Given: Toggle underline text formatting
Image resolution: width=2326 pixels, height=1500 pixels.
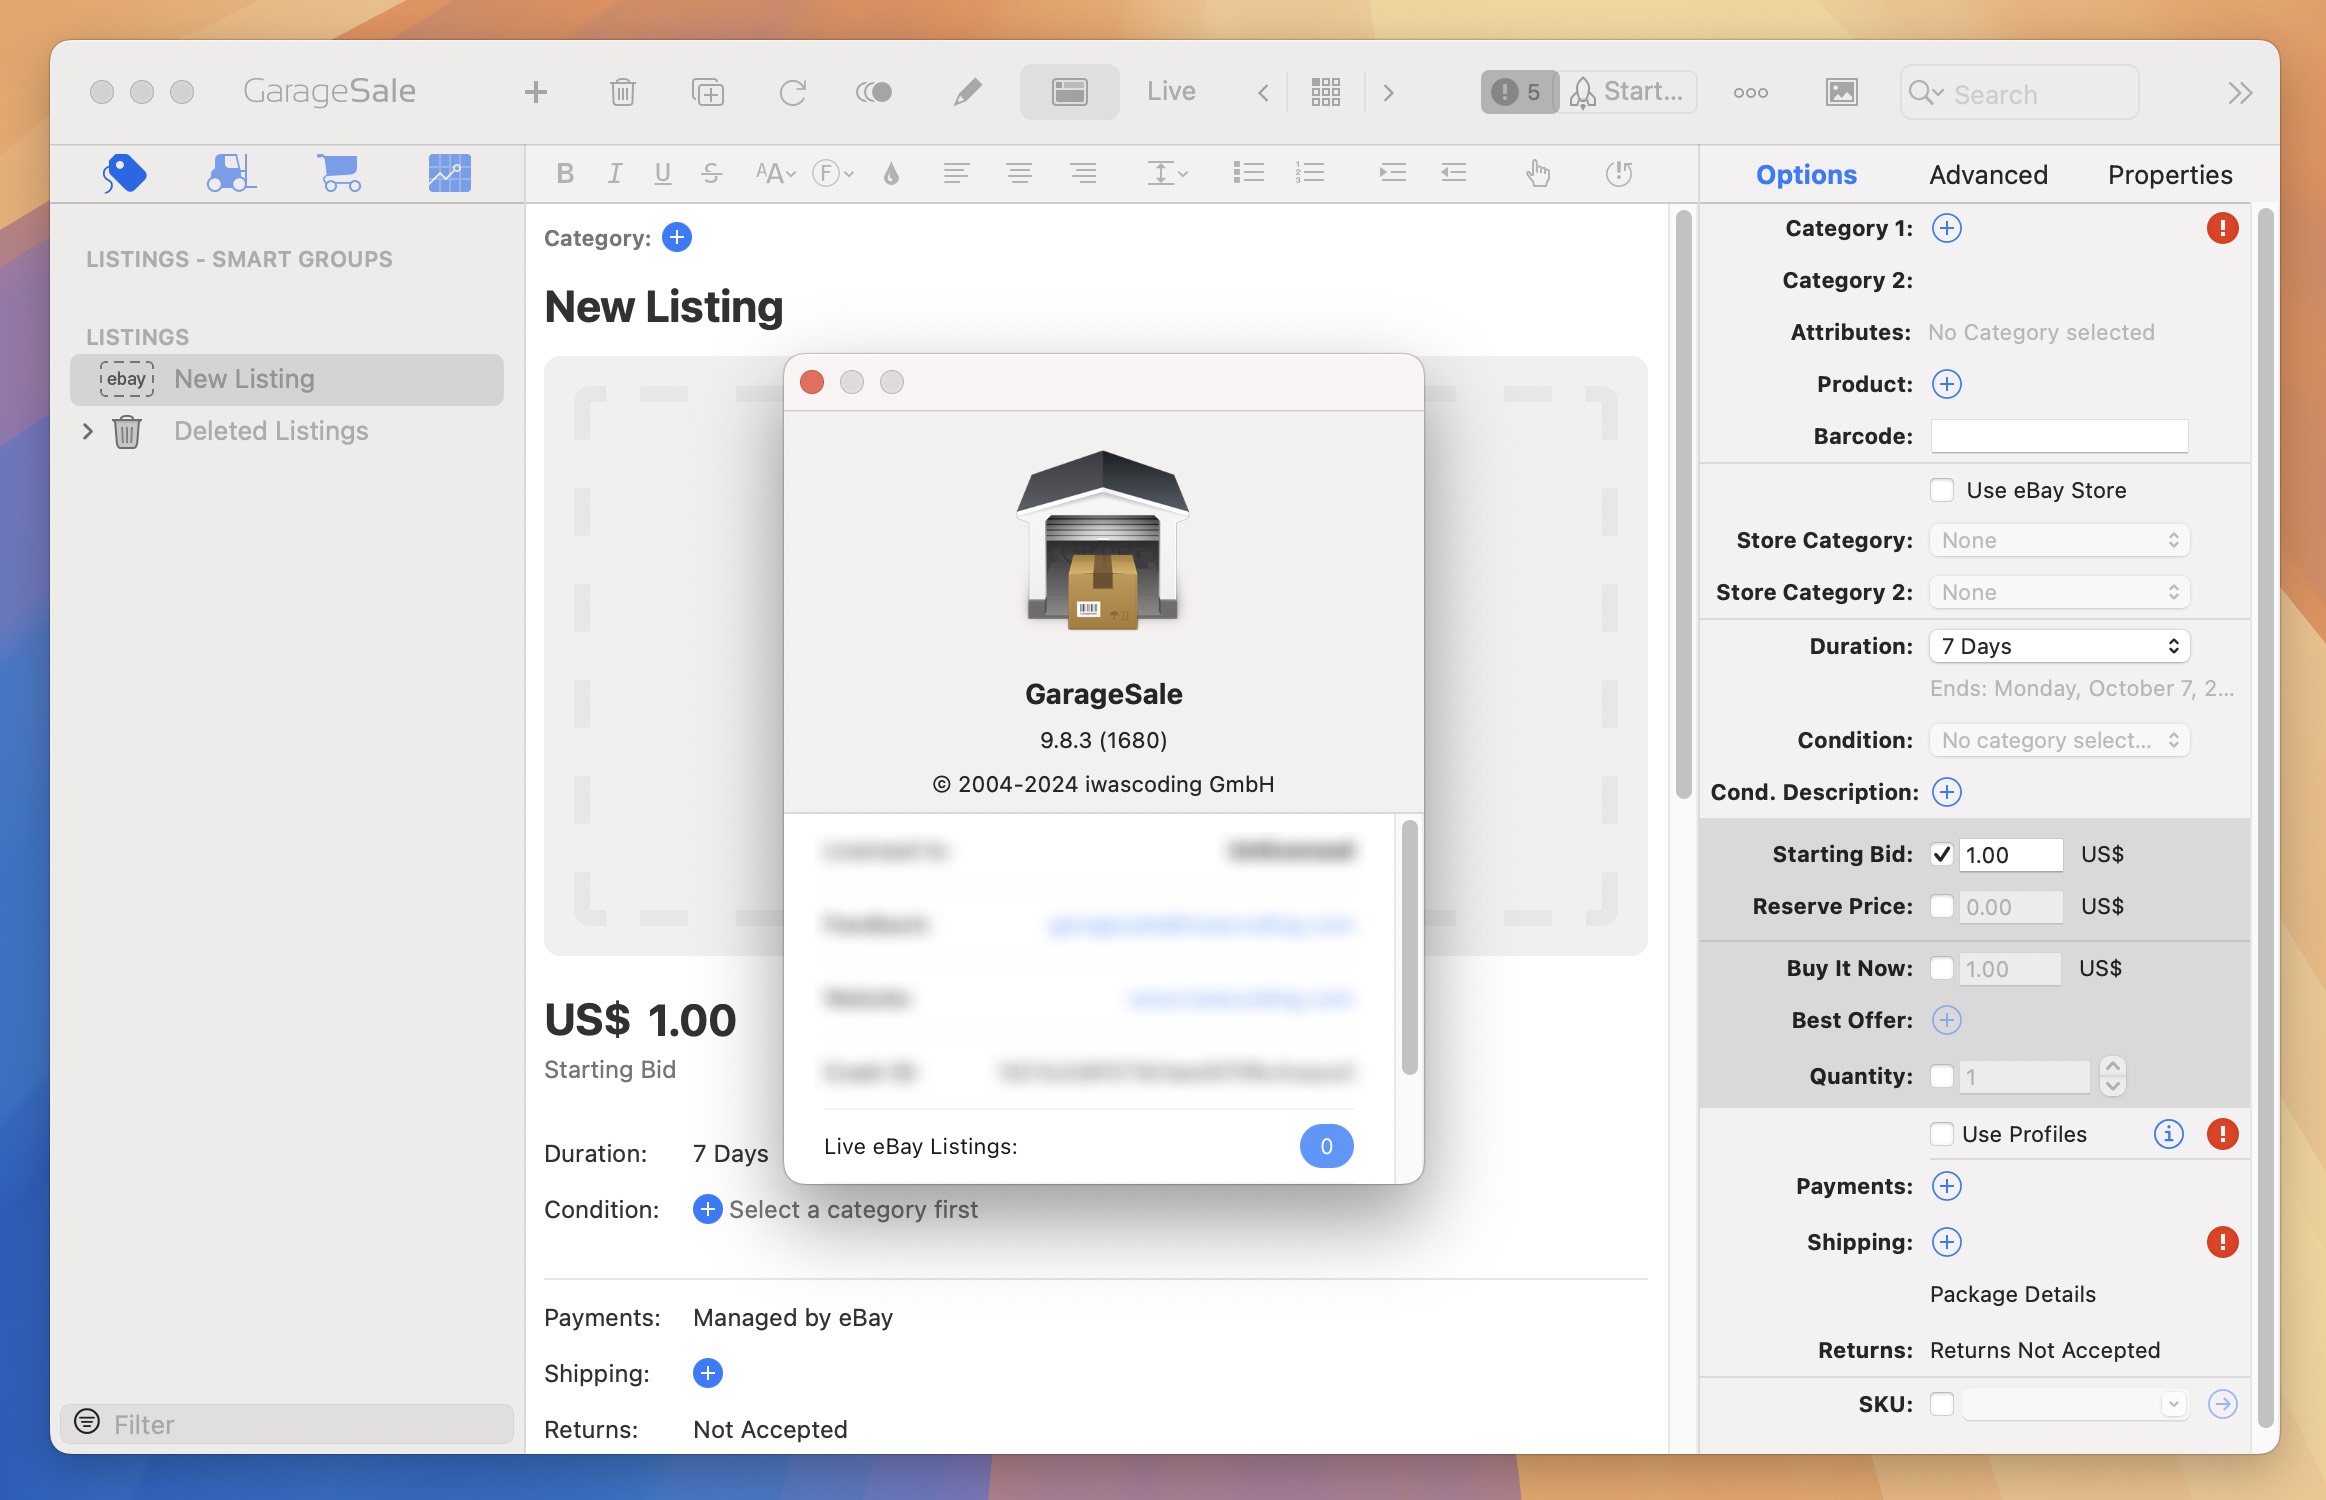Looking at the screenshot, I should (x=662, y=173).
